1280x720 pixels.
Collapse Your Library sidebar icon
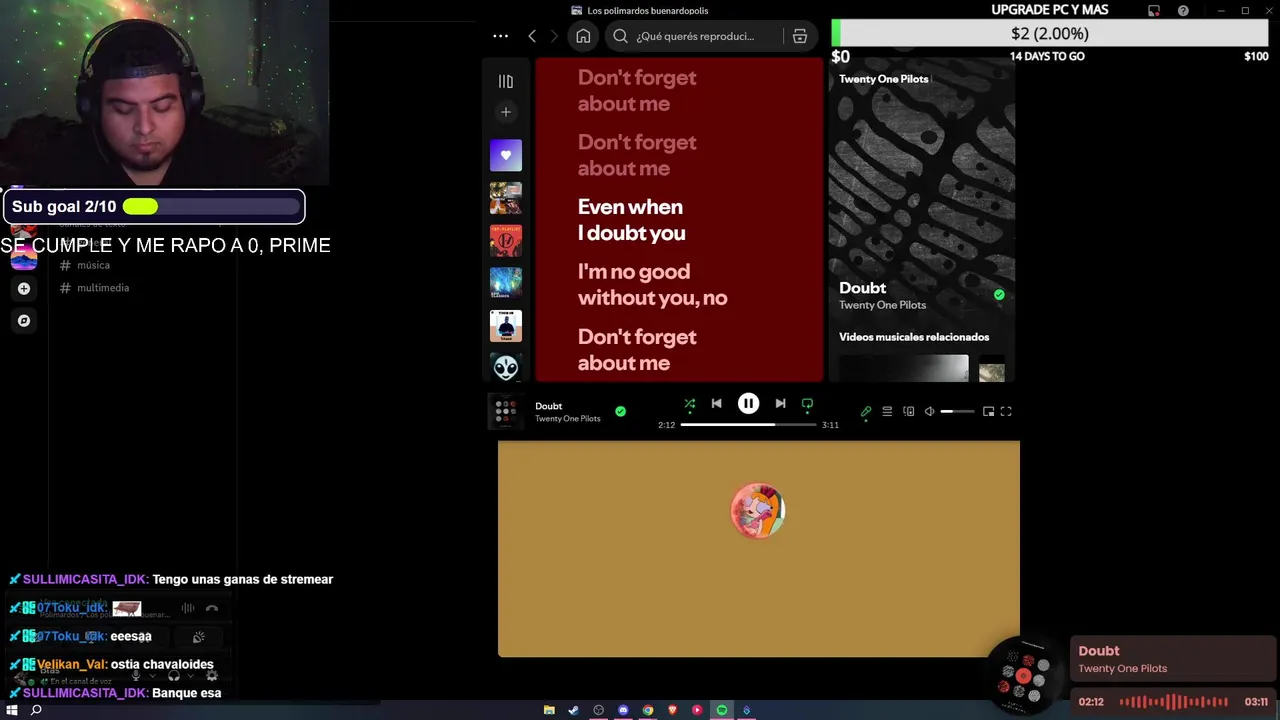pos(506,81)
